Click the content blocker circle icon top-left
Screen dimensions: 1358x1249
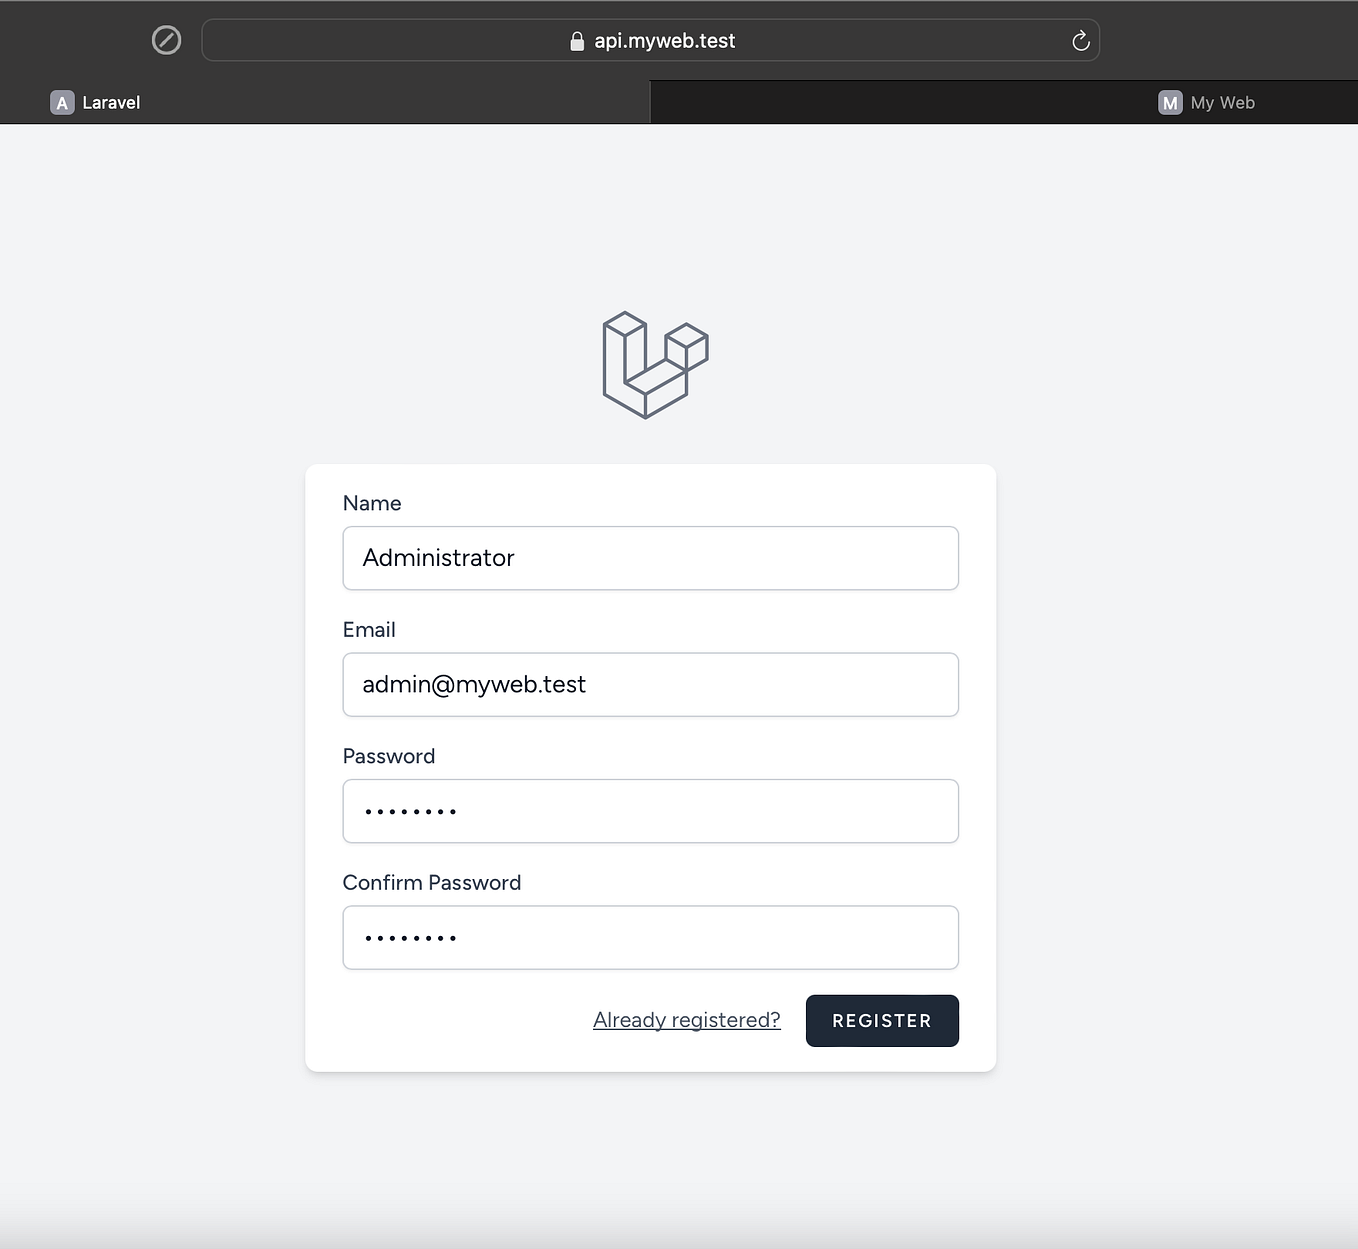pos(166,40)
